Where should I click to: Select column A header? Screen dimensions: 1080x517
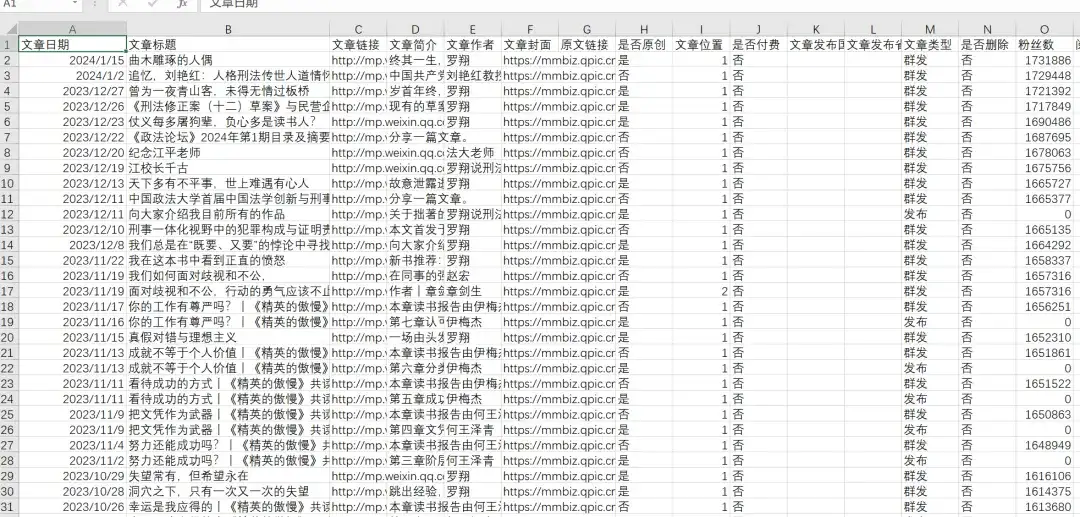tap(72, 30)
